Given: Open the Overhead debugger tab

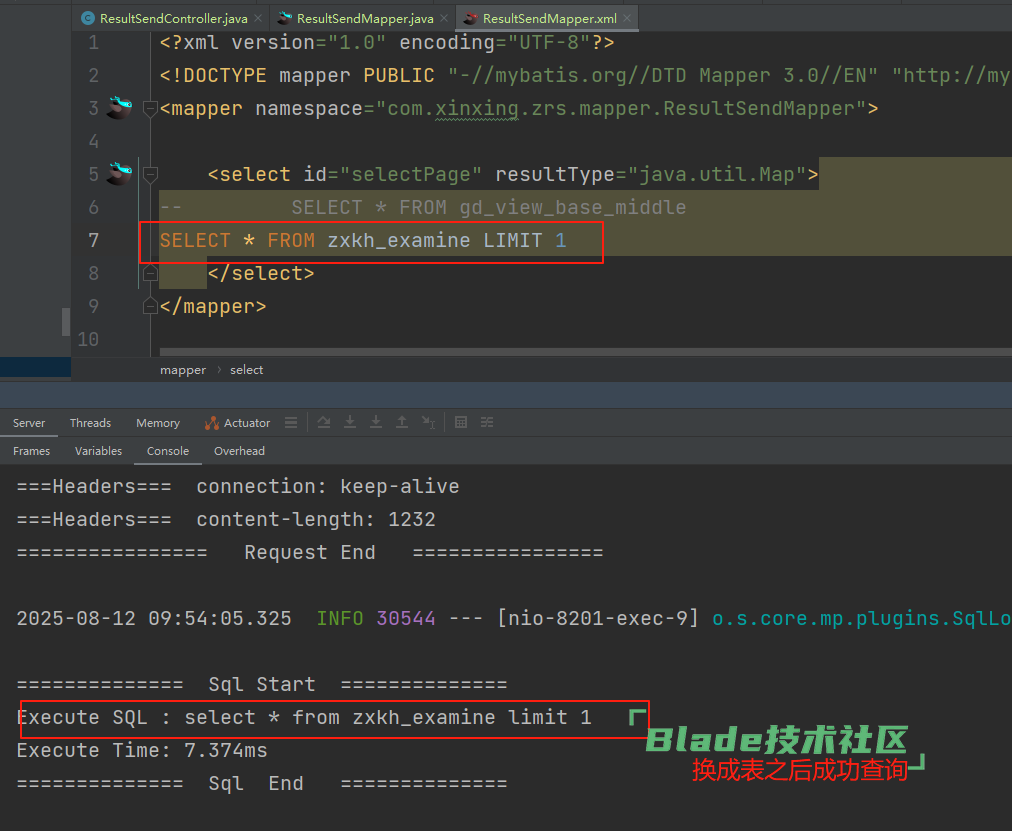Looking at the screenshot, I should click(239, 451).
